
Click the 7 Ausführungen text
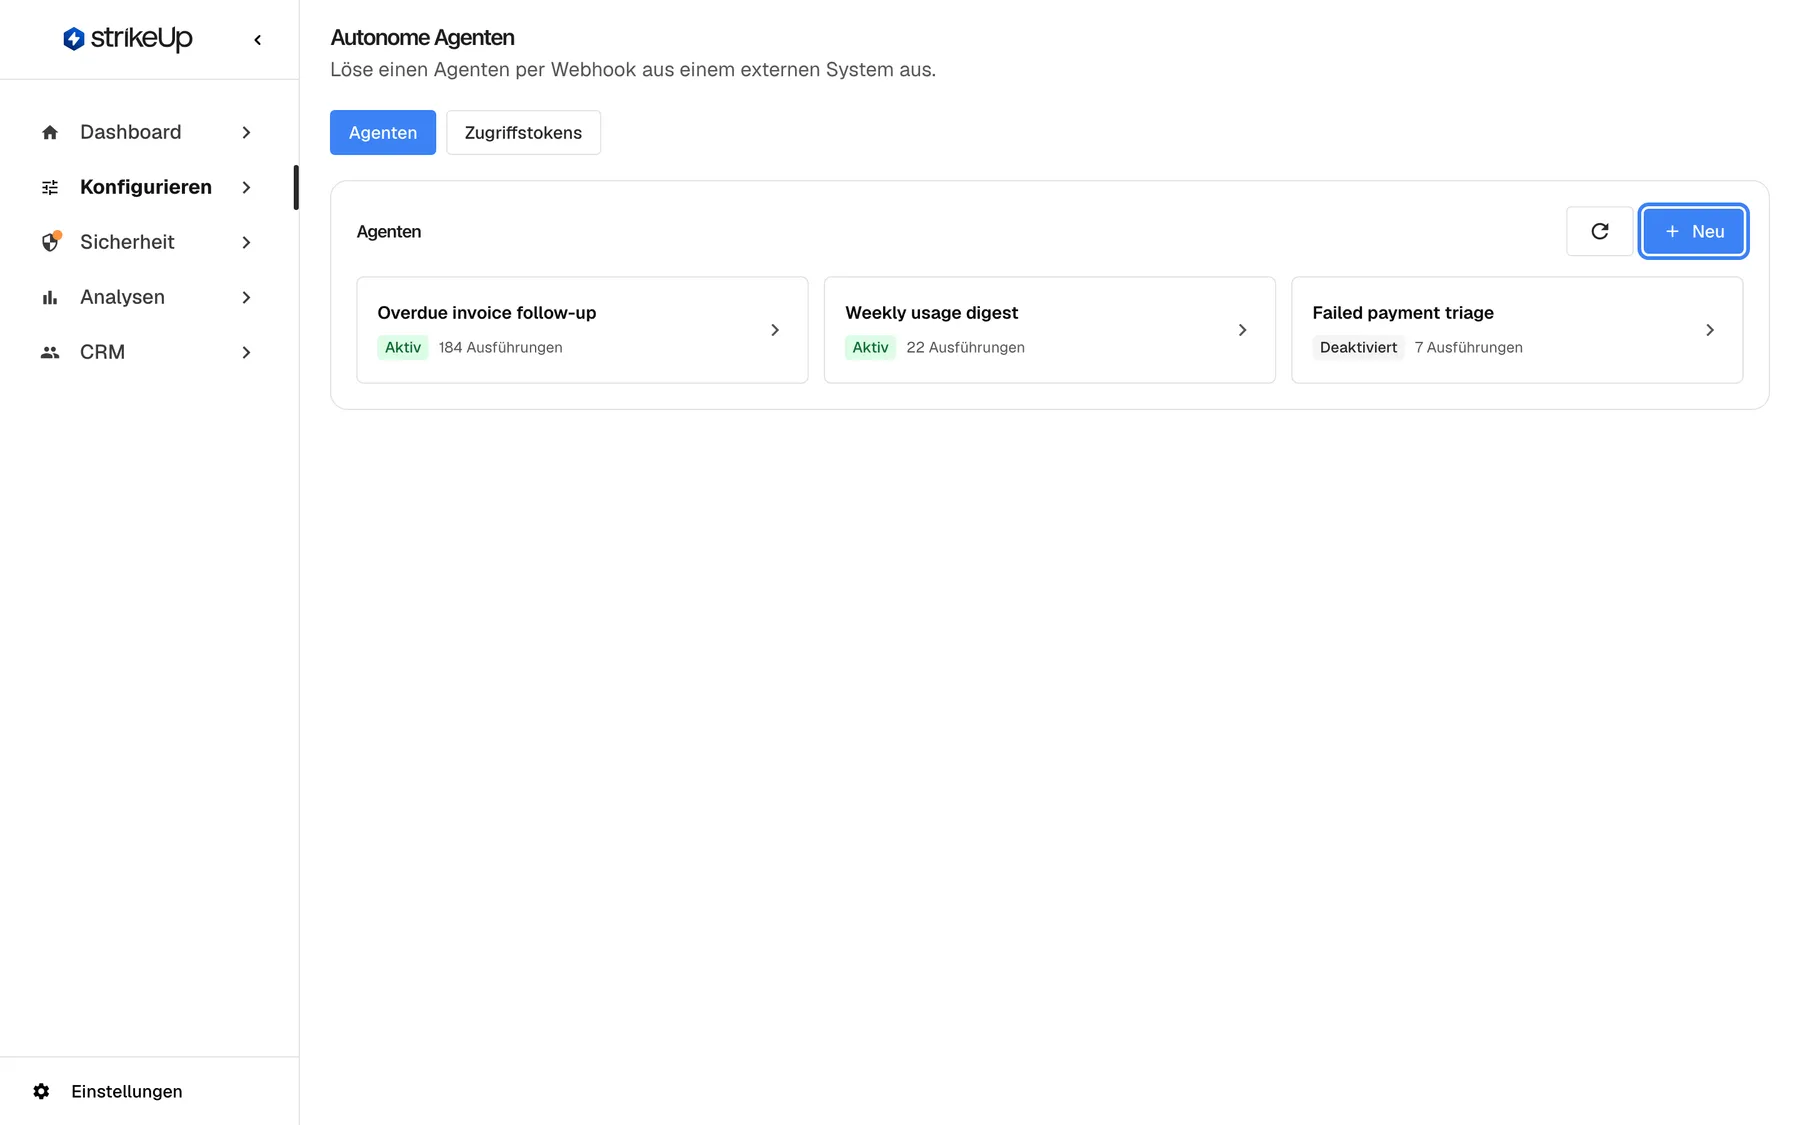point(1468,347)
